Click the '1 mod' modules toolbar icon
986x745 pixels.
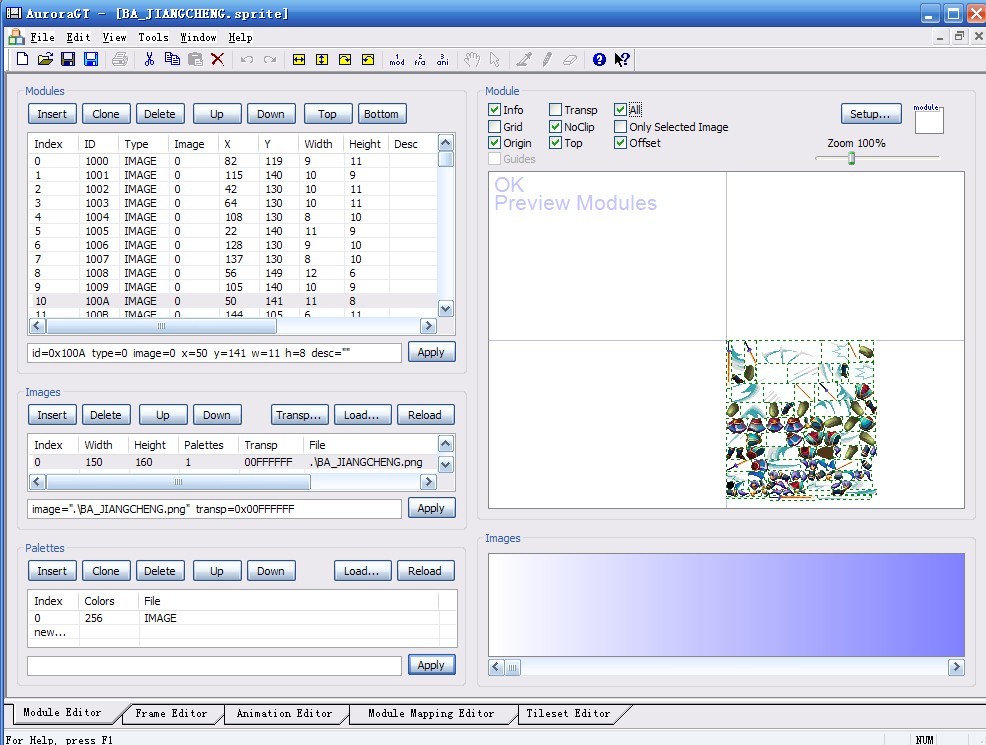[397, 60]
